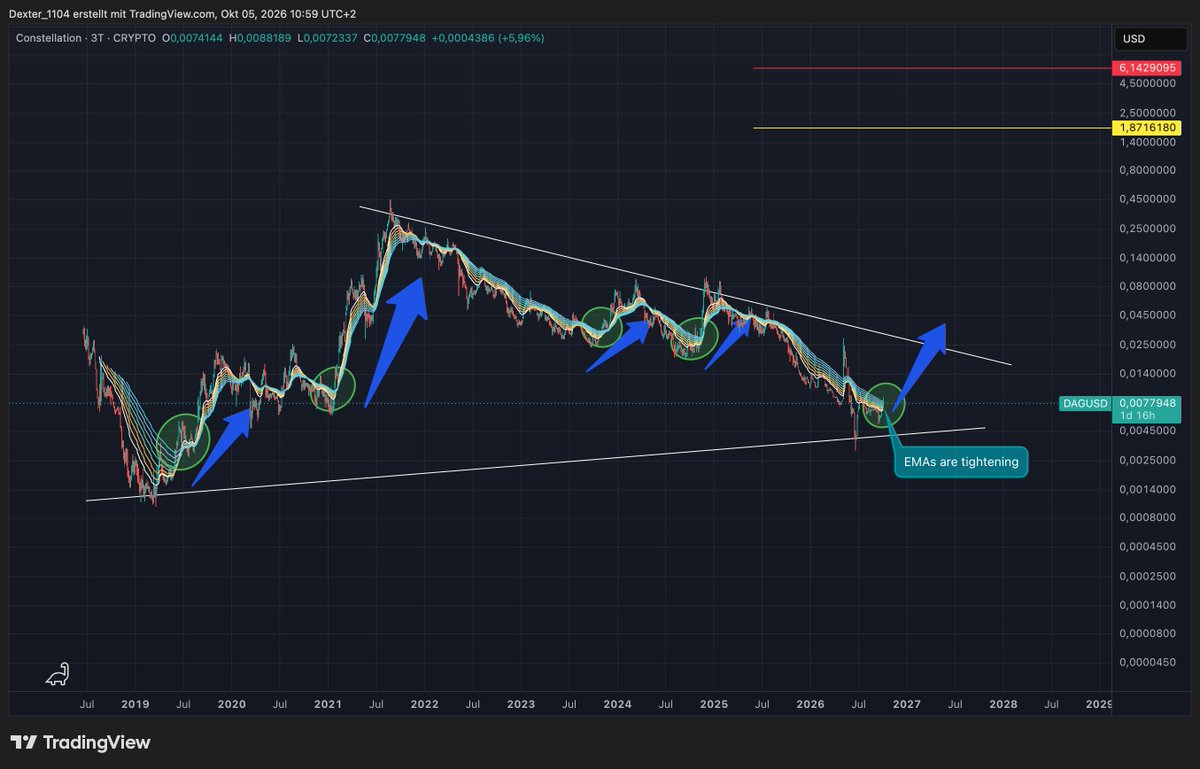1200x769 pixels.
Task: Open the USD currency selector
Action: 1152,39
